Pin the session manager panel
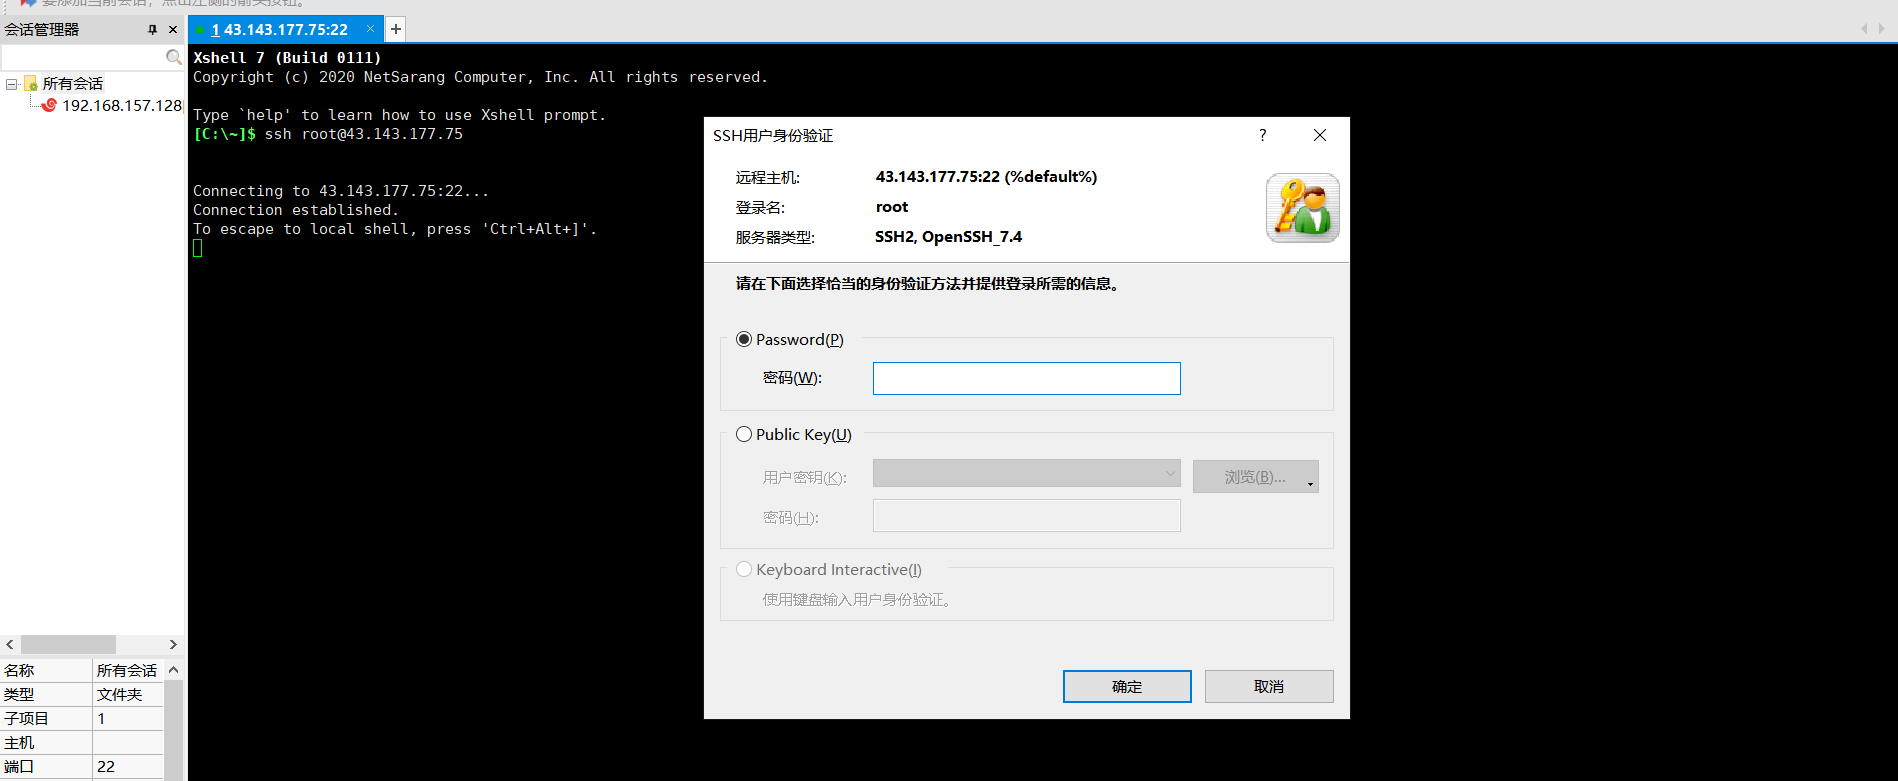The height and width of the screenshot is (781, 1898). (x=153, y=30)
